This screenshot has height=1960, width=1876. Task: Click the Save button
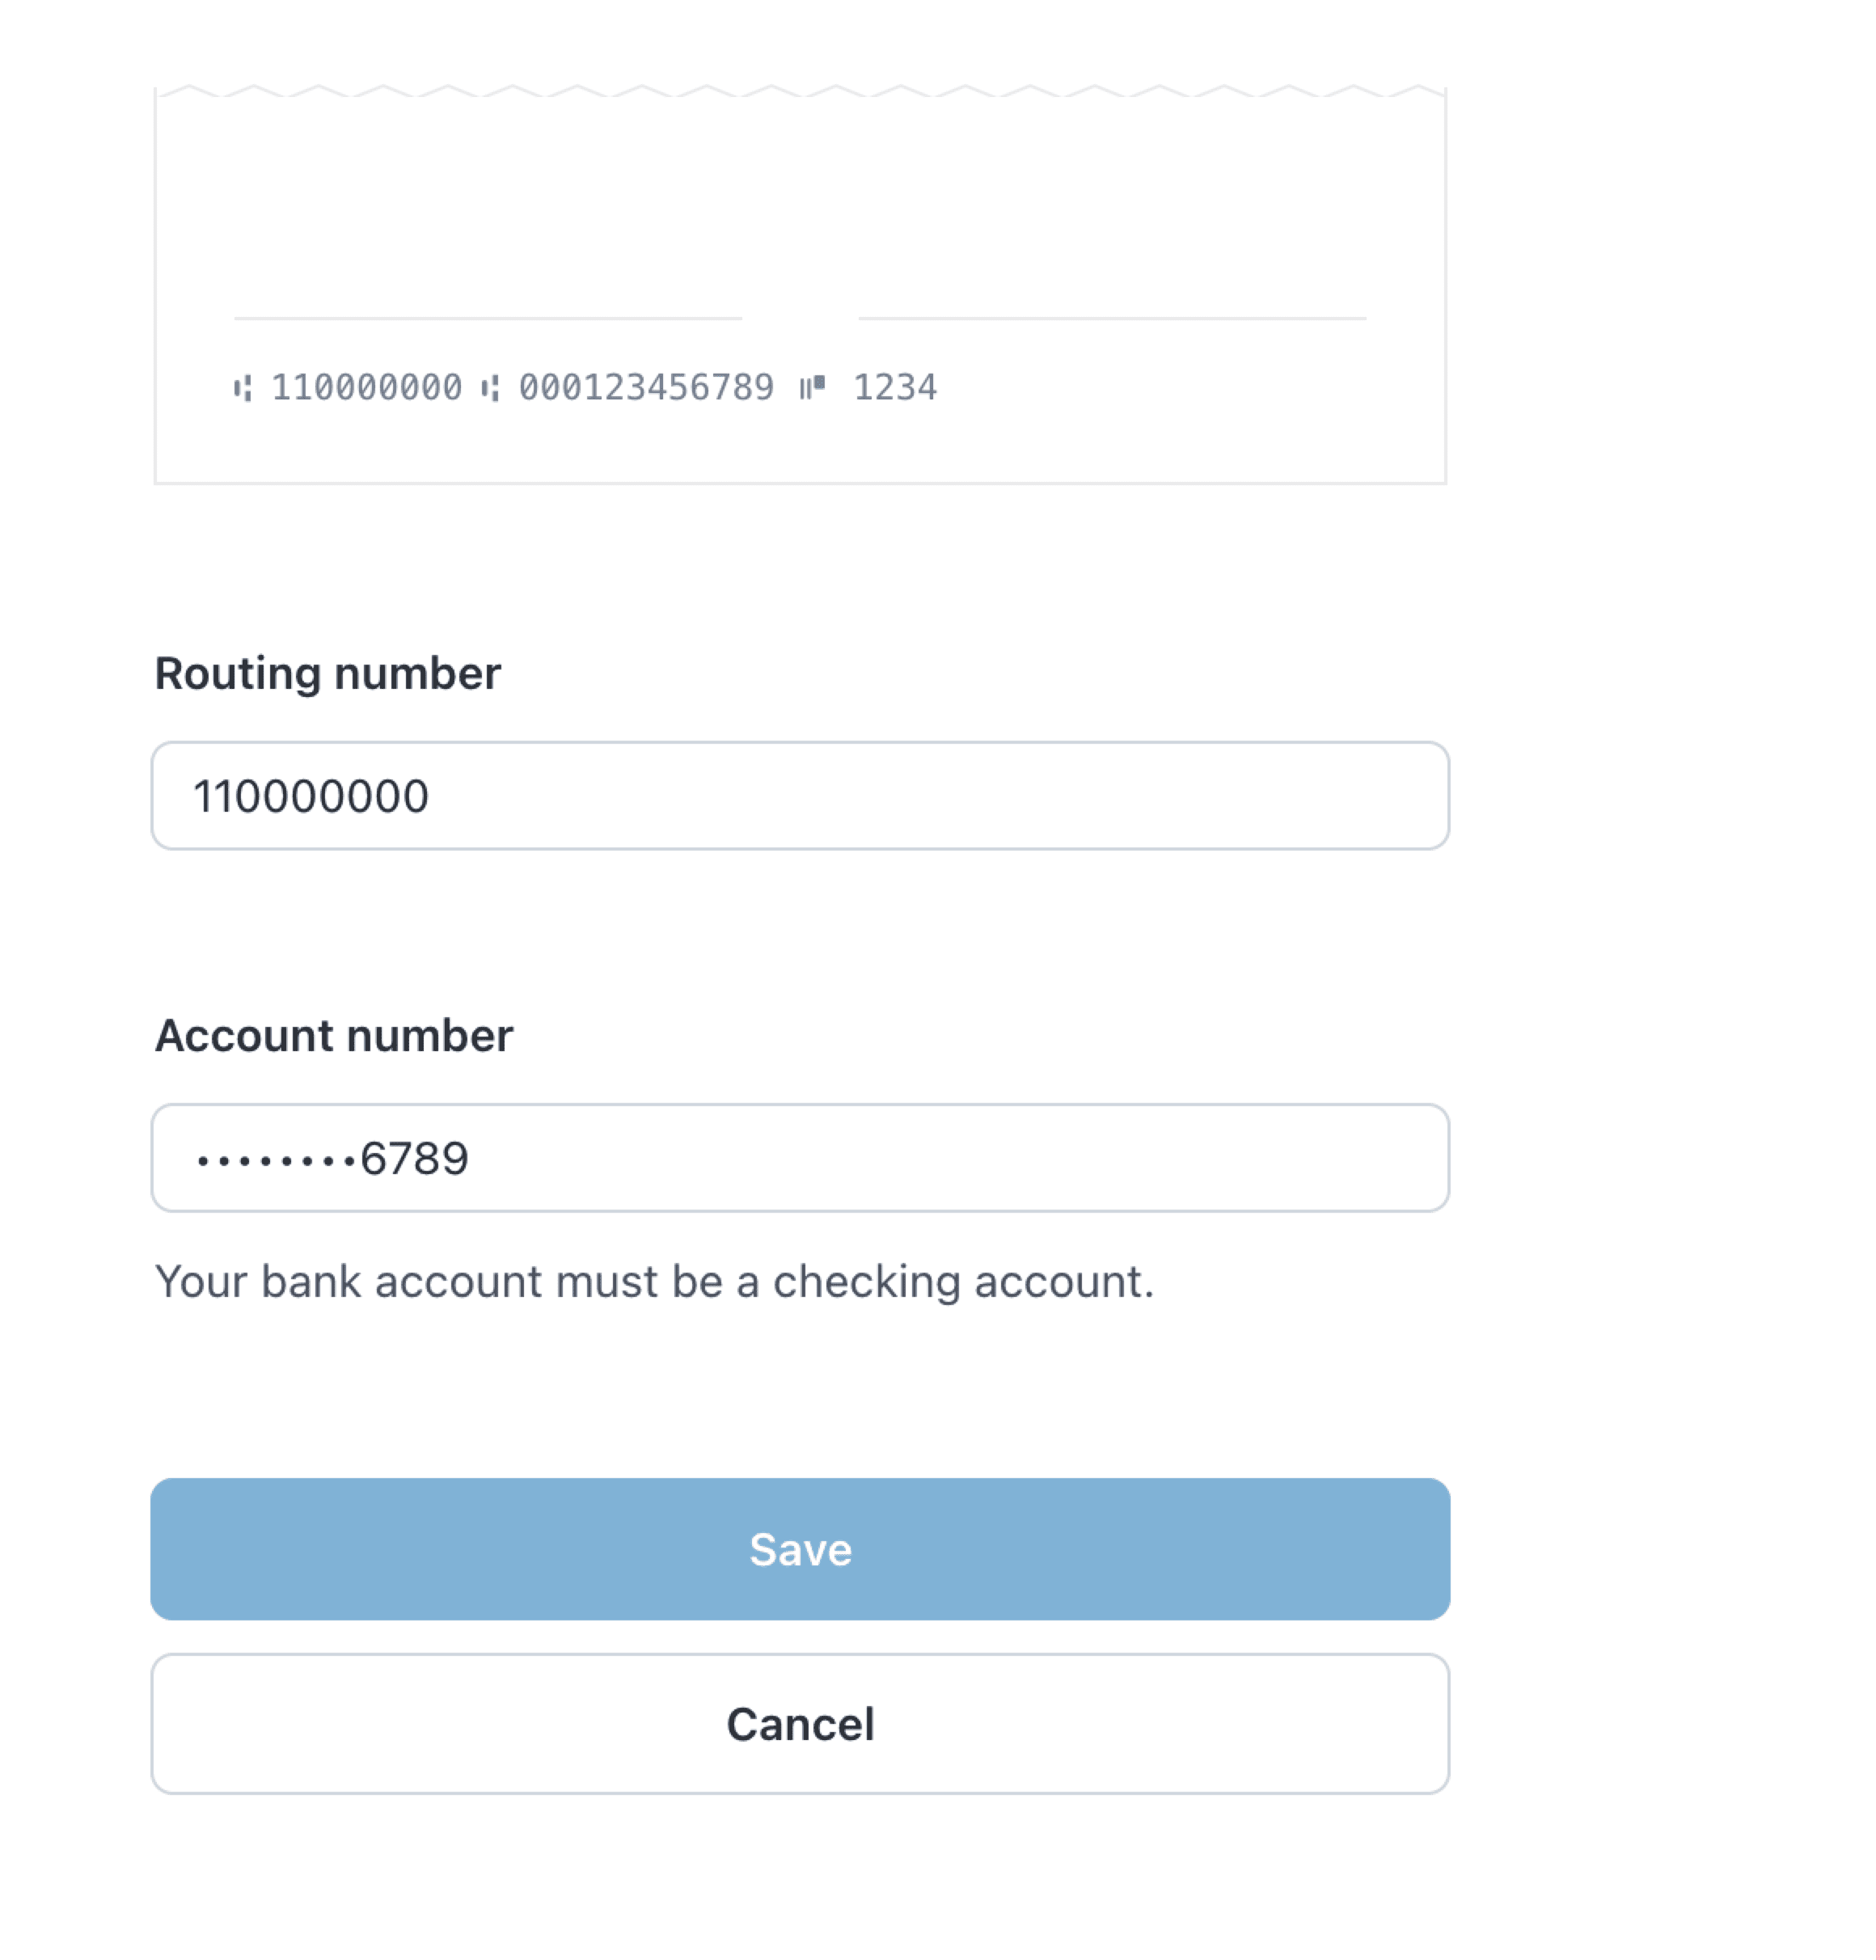pyautogui.click(x=800, y=1549)
